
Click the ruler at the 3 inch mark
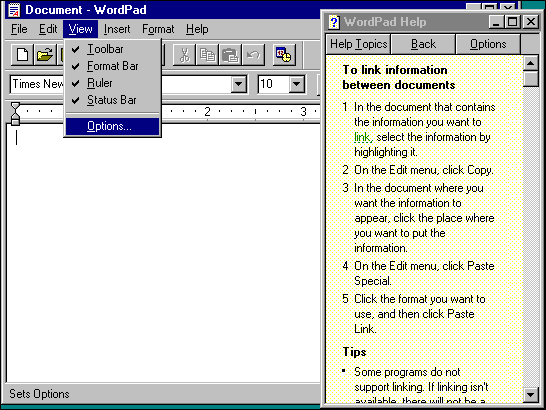point(303,111)
